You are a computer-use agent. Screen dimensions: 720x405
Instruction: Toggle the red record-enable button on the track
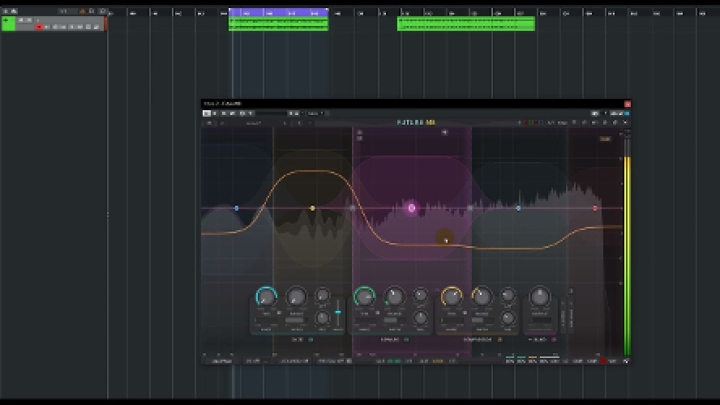point(39,27)
